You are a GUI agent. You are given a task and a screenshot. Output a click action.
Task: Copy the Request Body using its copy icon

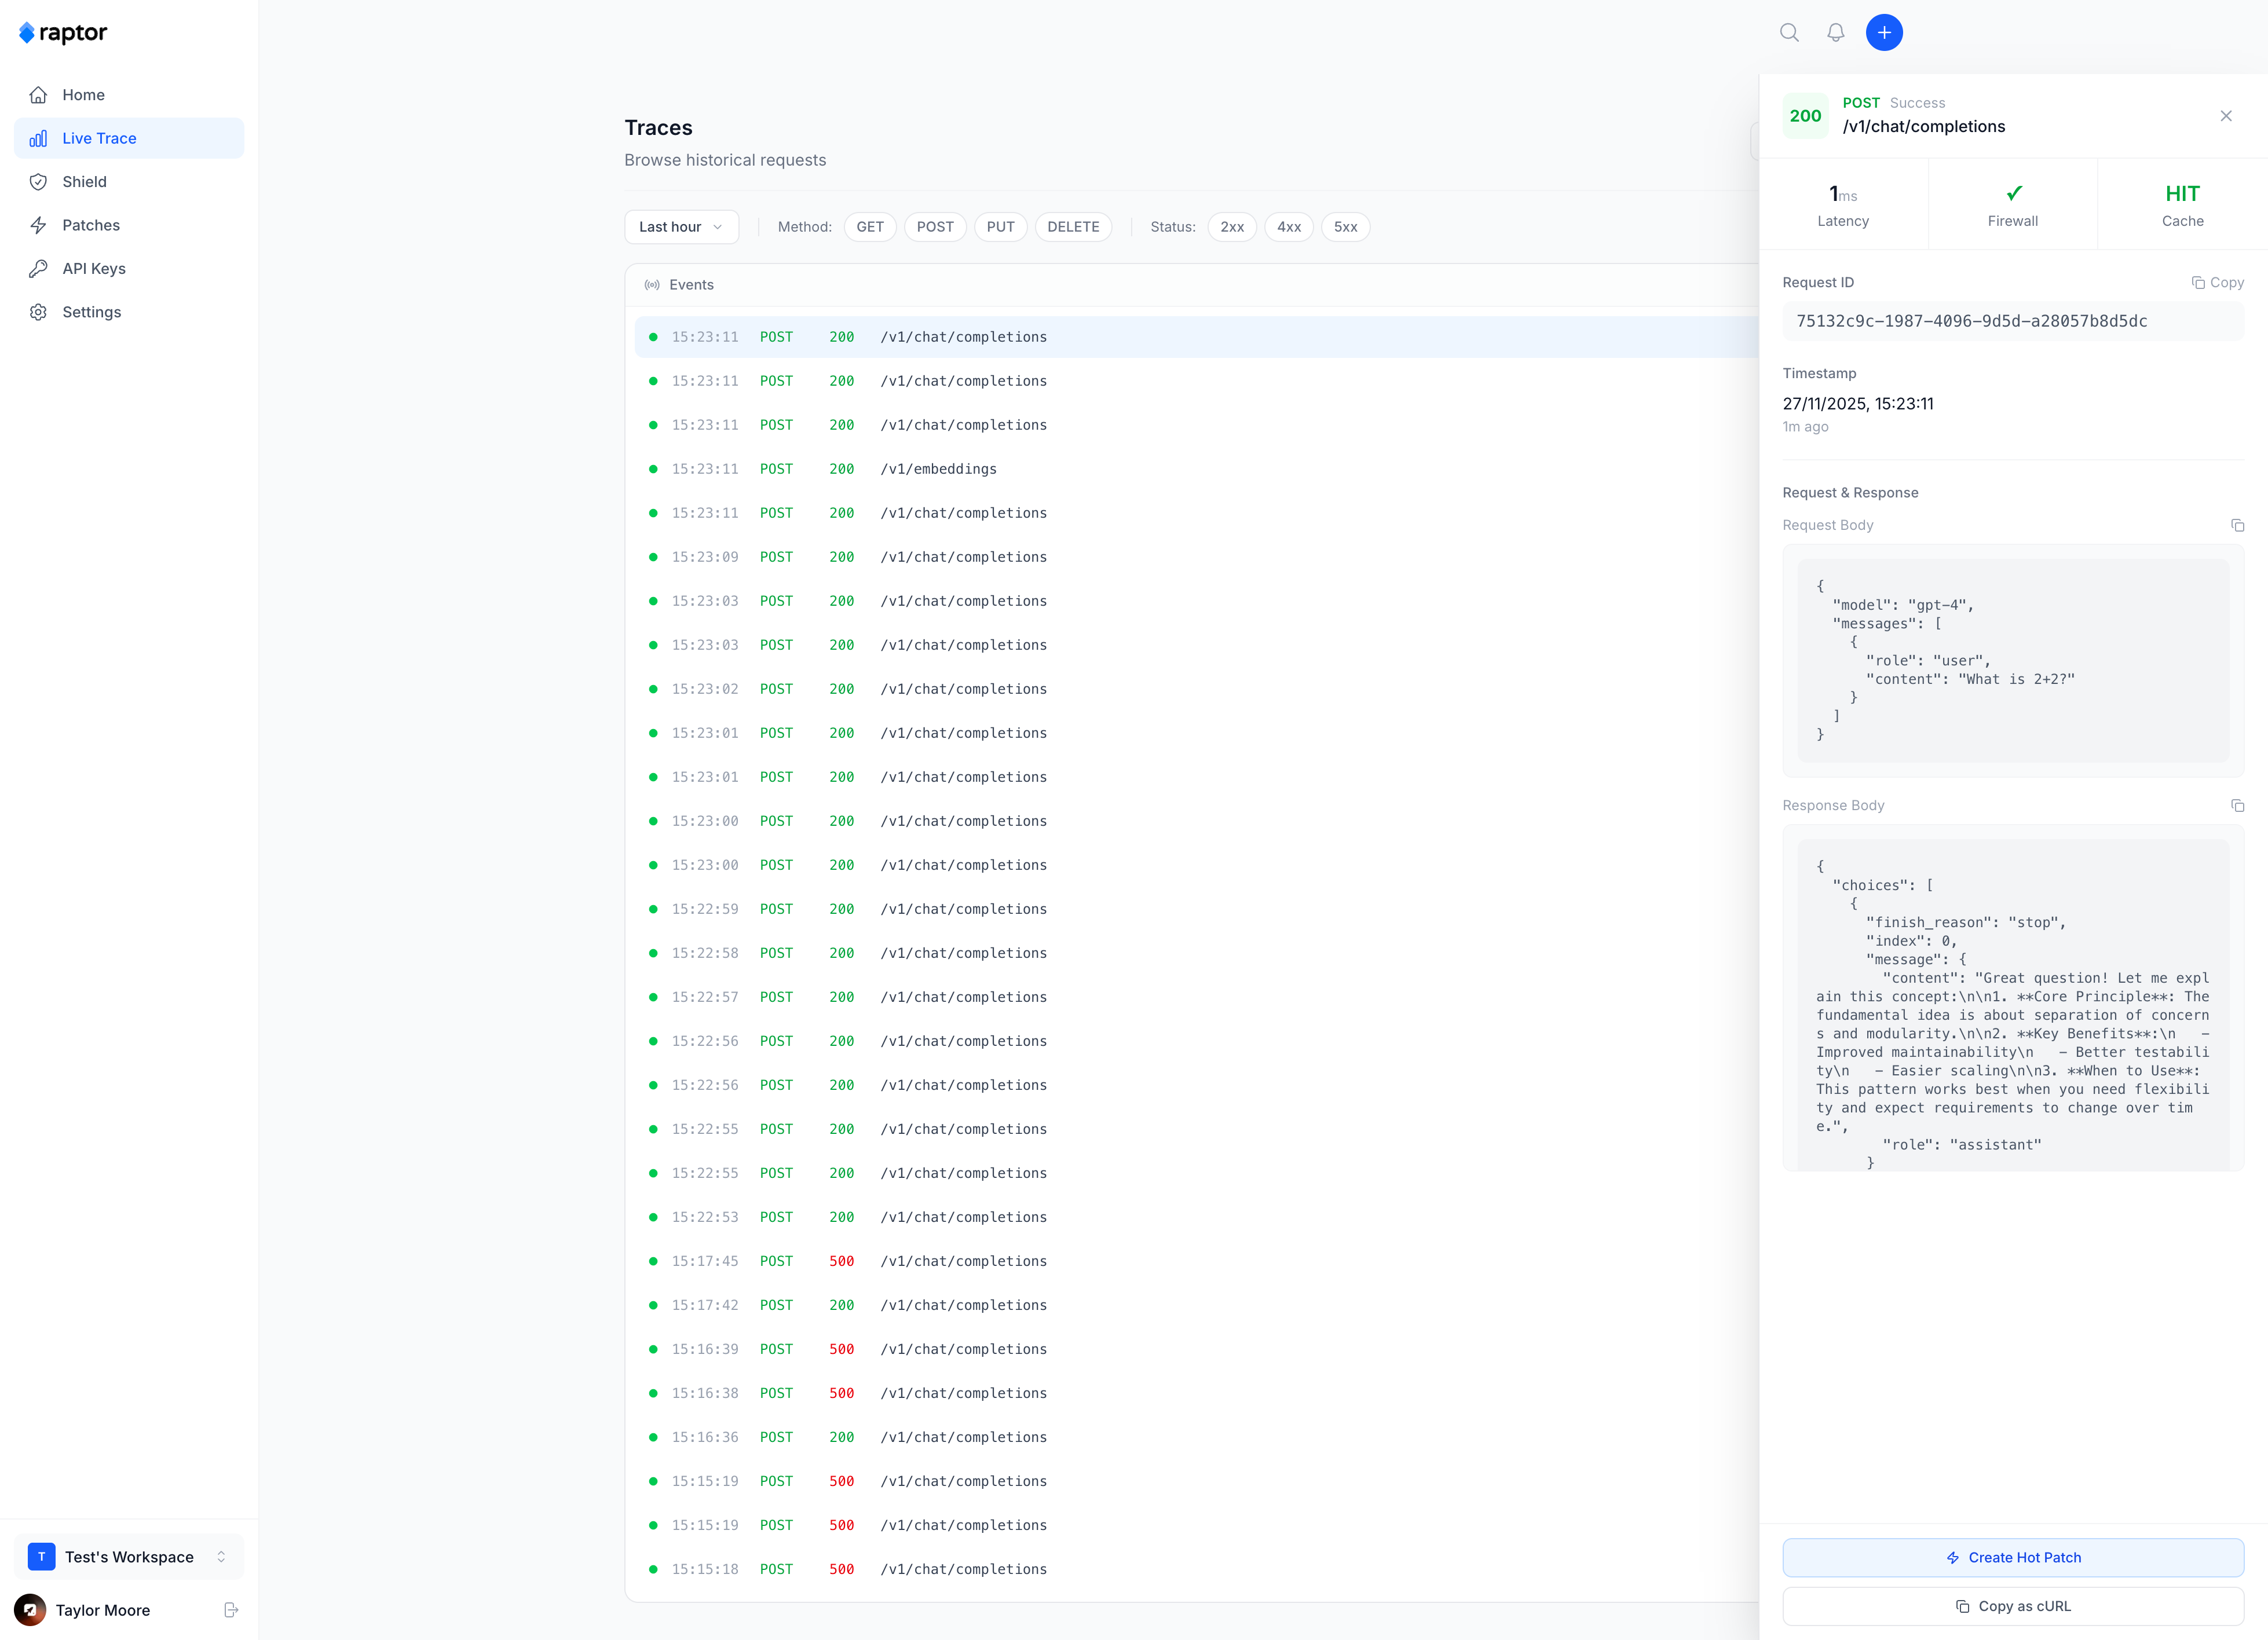click(2237, 525)
